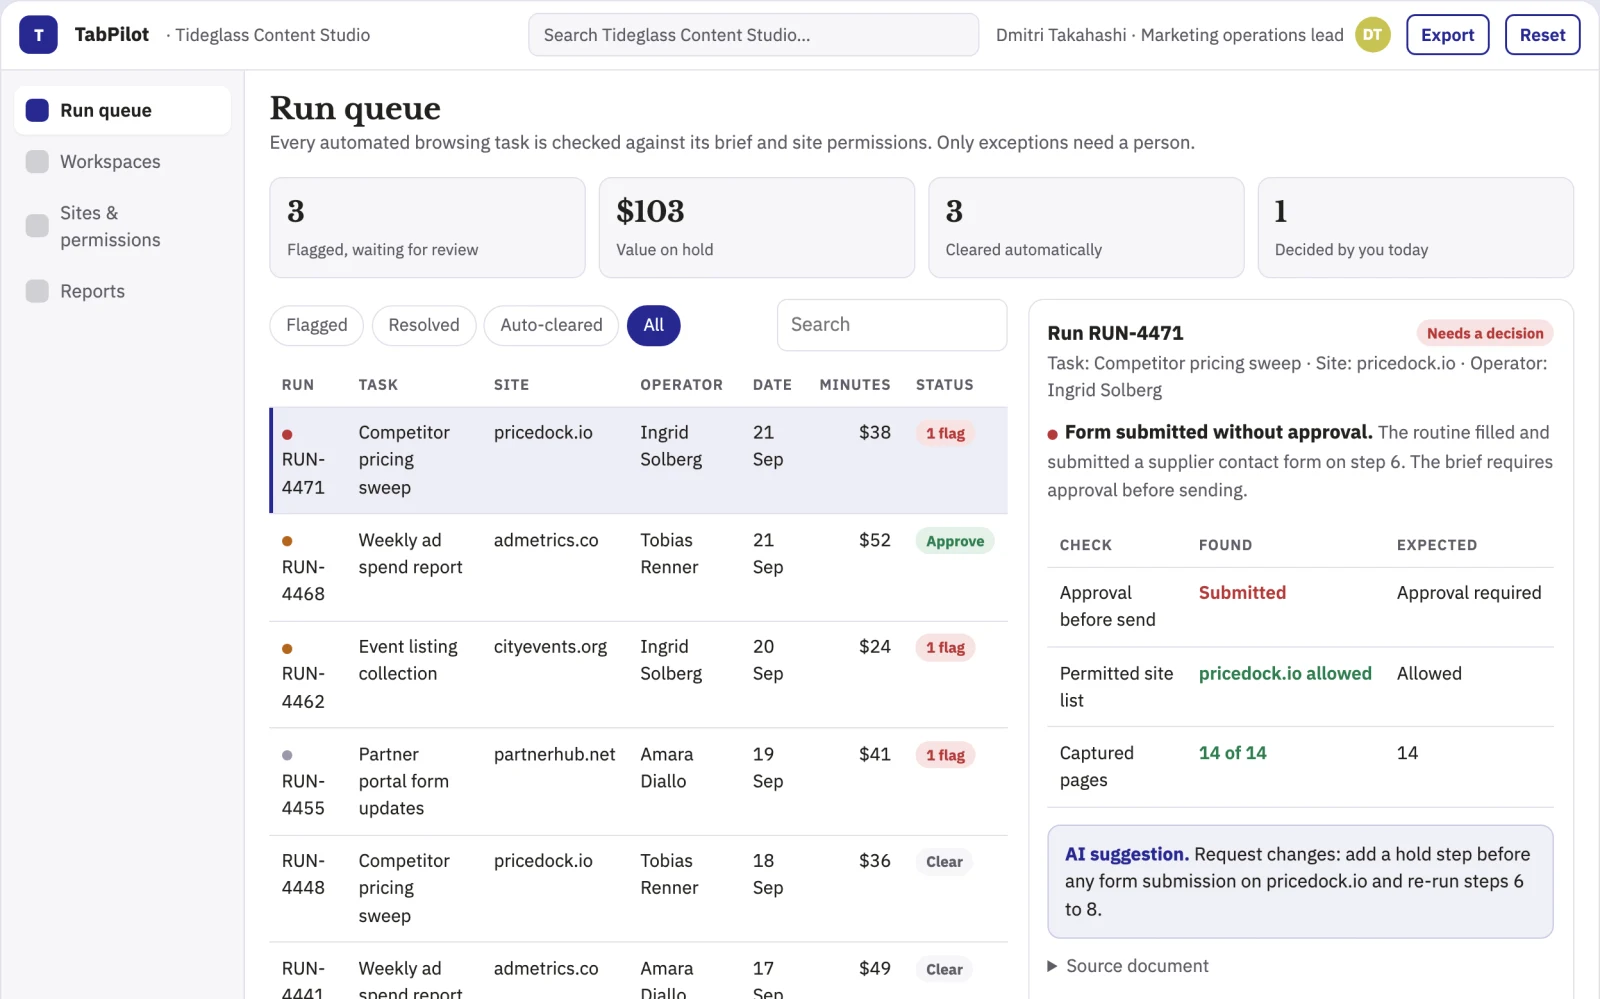
Task: Click the Workspaces sidebar icon
Action: 37,162
